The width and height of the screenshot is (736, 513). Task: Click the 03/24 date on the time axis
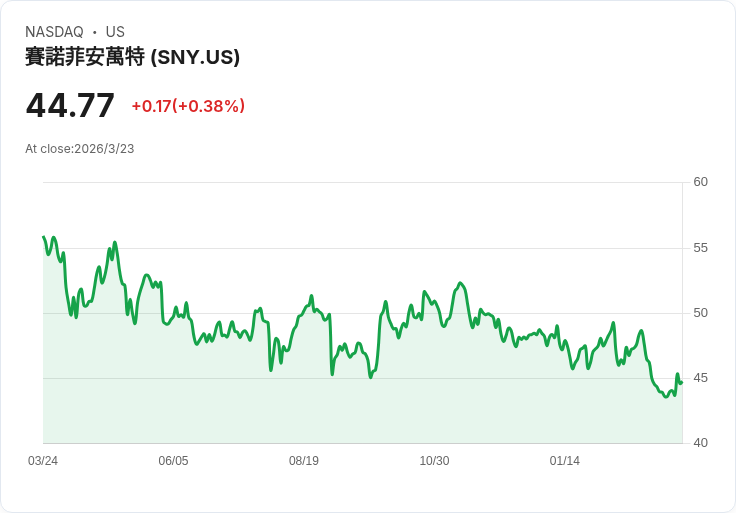coord(43,461)
